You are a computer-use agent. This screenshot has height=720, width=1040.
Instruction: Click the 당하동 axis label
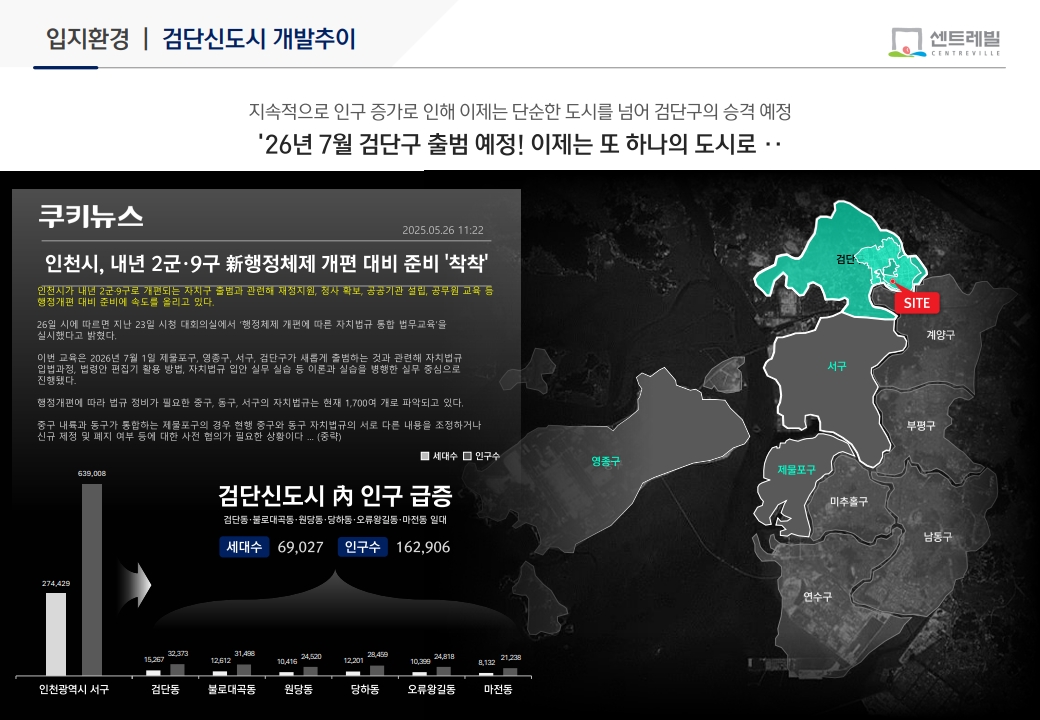tap(365, 690)
